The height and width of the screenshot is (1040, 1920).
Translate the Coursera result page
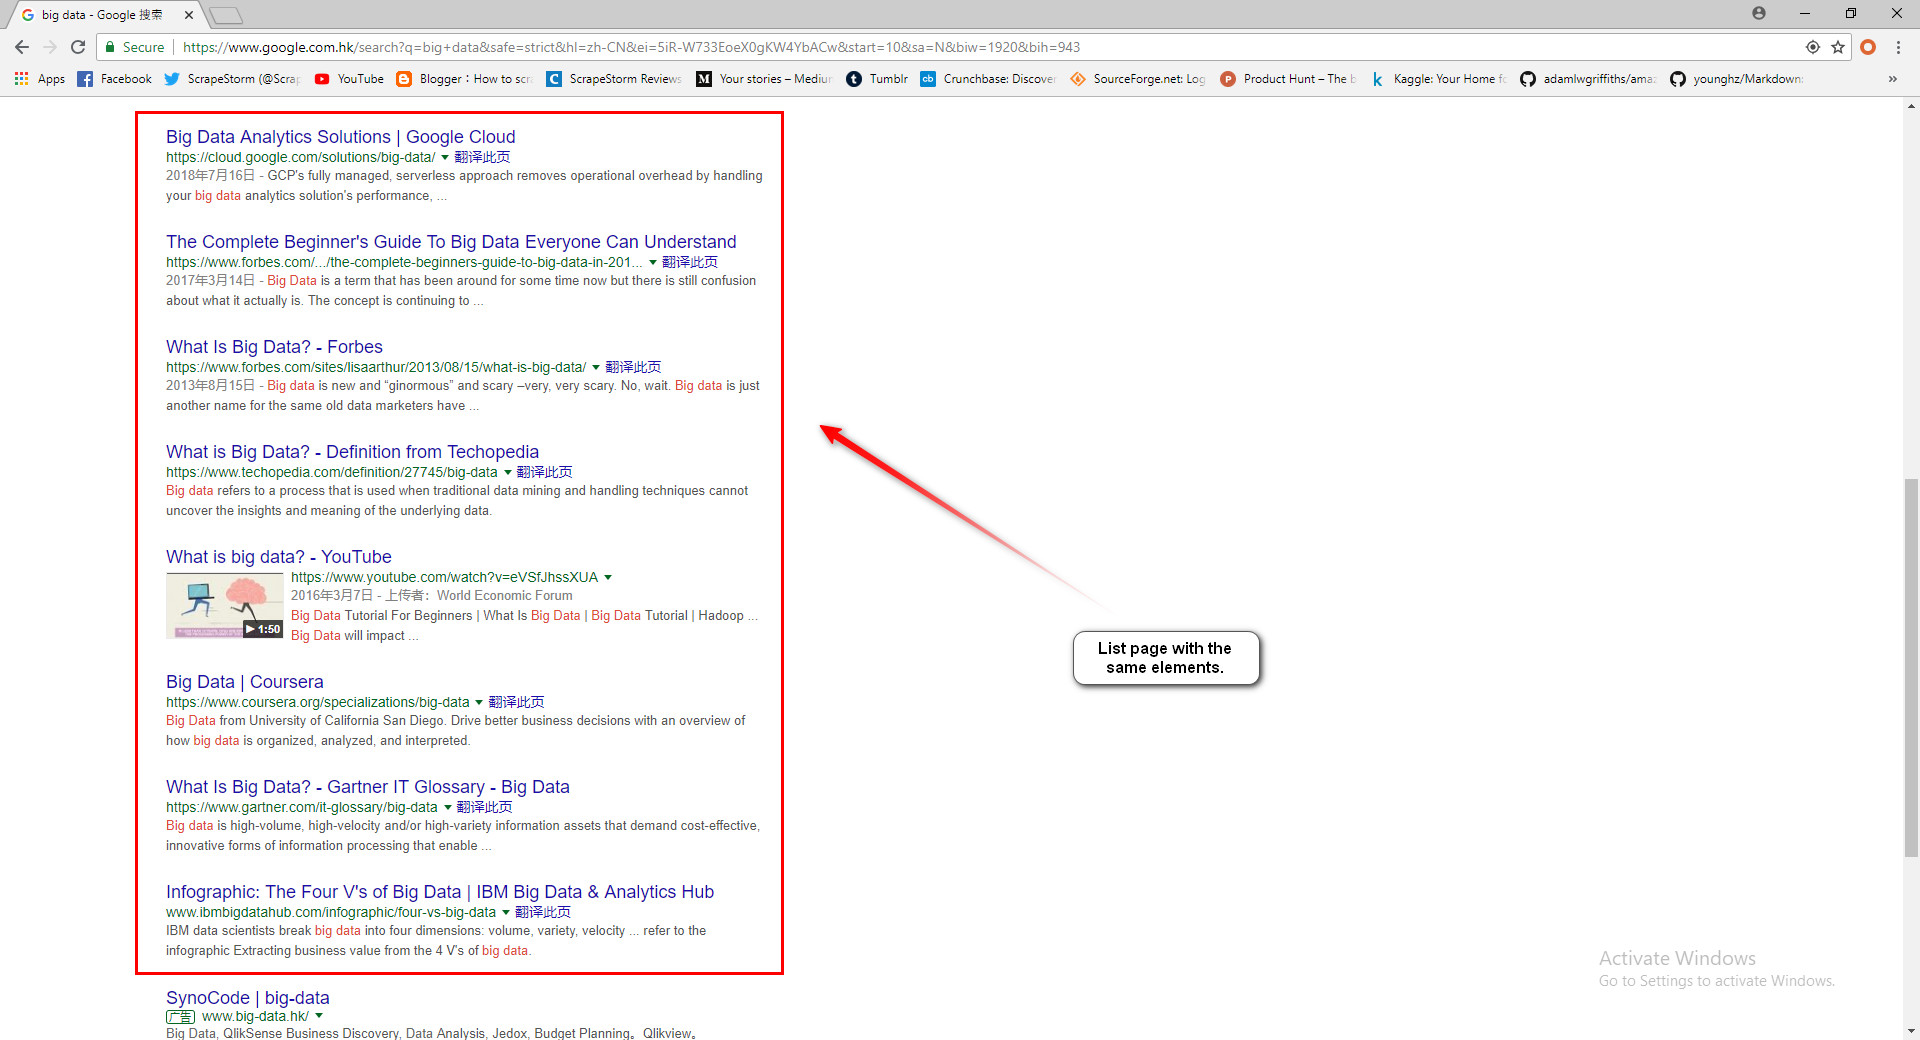[516, 702]
